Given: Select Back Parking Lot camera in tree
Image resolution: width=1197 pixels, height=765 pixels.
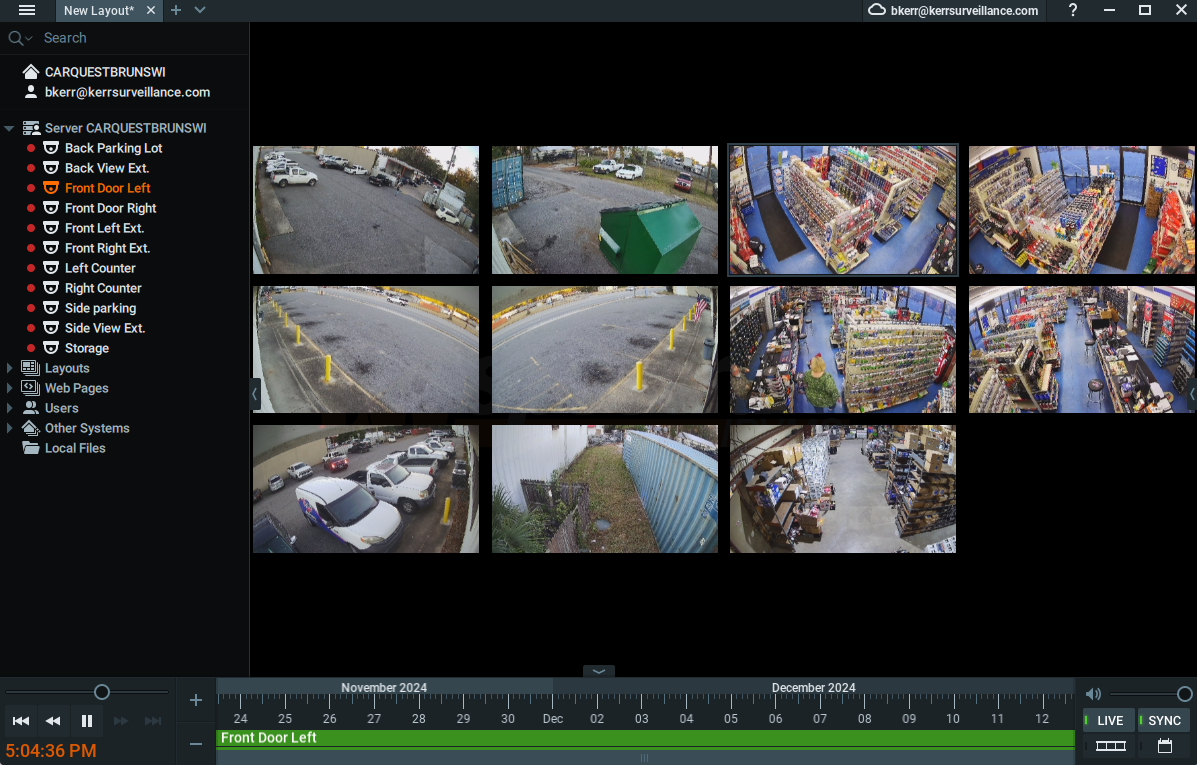Looking at the screenshot, I should [x=113, y=148].
